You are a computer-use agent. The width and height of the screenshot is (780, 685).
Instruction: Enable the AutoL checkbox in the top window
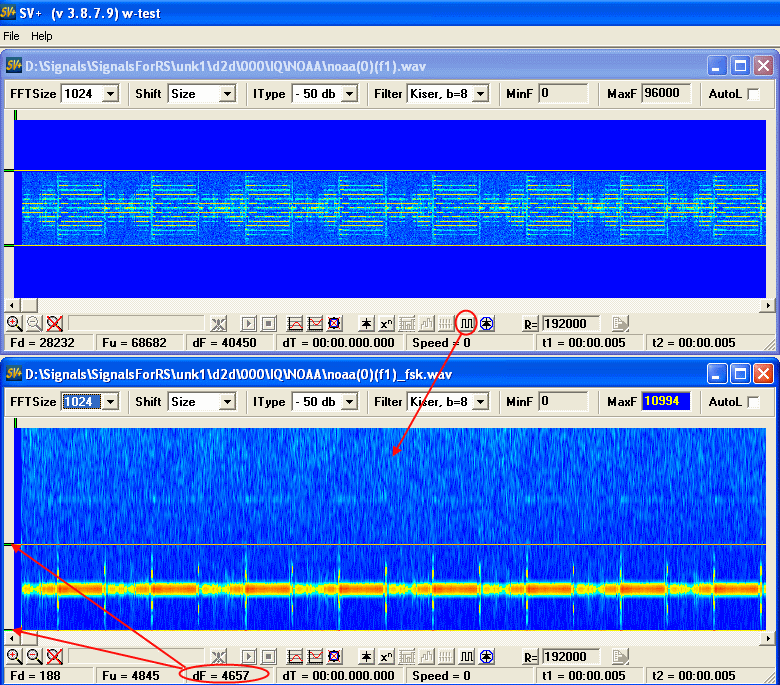click(753, 94)
